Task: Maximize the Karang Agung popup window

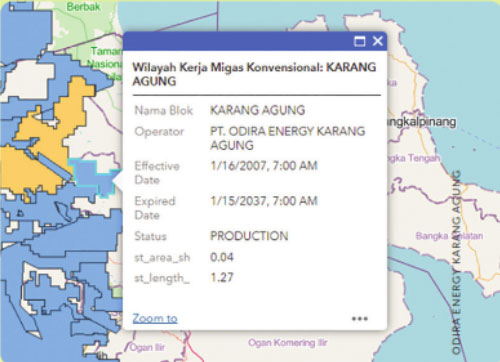Action: pos(359,42)
